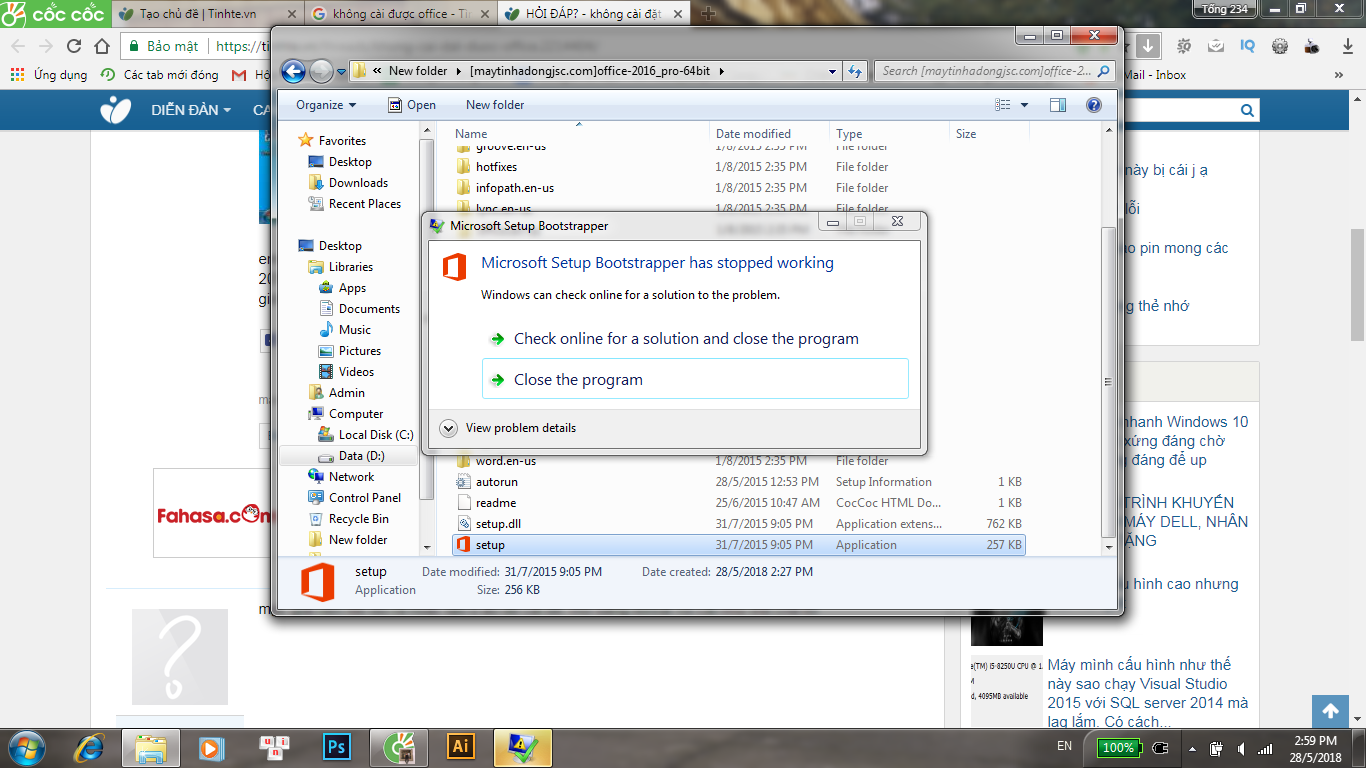
Task: Open the Music library
Action: pos(354,330)
